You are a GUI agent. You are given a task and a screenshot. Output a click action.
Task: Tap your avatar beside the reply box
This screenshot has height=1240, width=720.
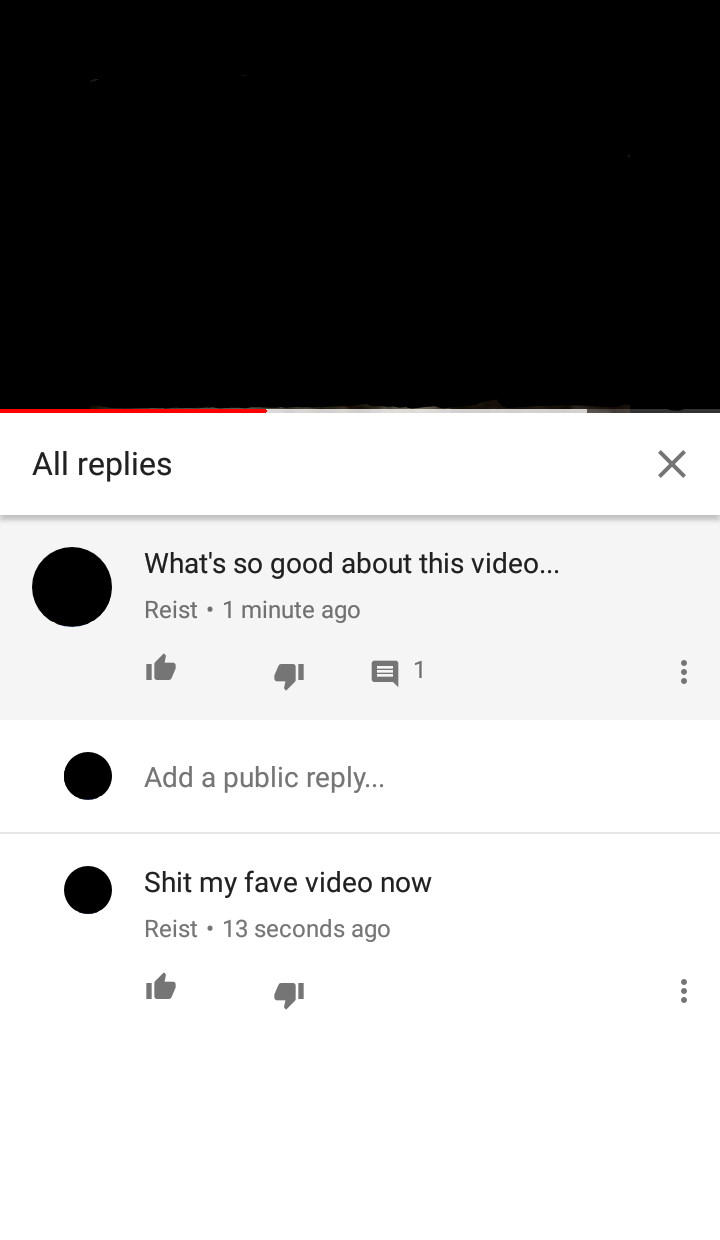pos(88,776)
